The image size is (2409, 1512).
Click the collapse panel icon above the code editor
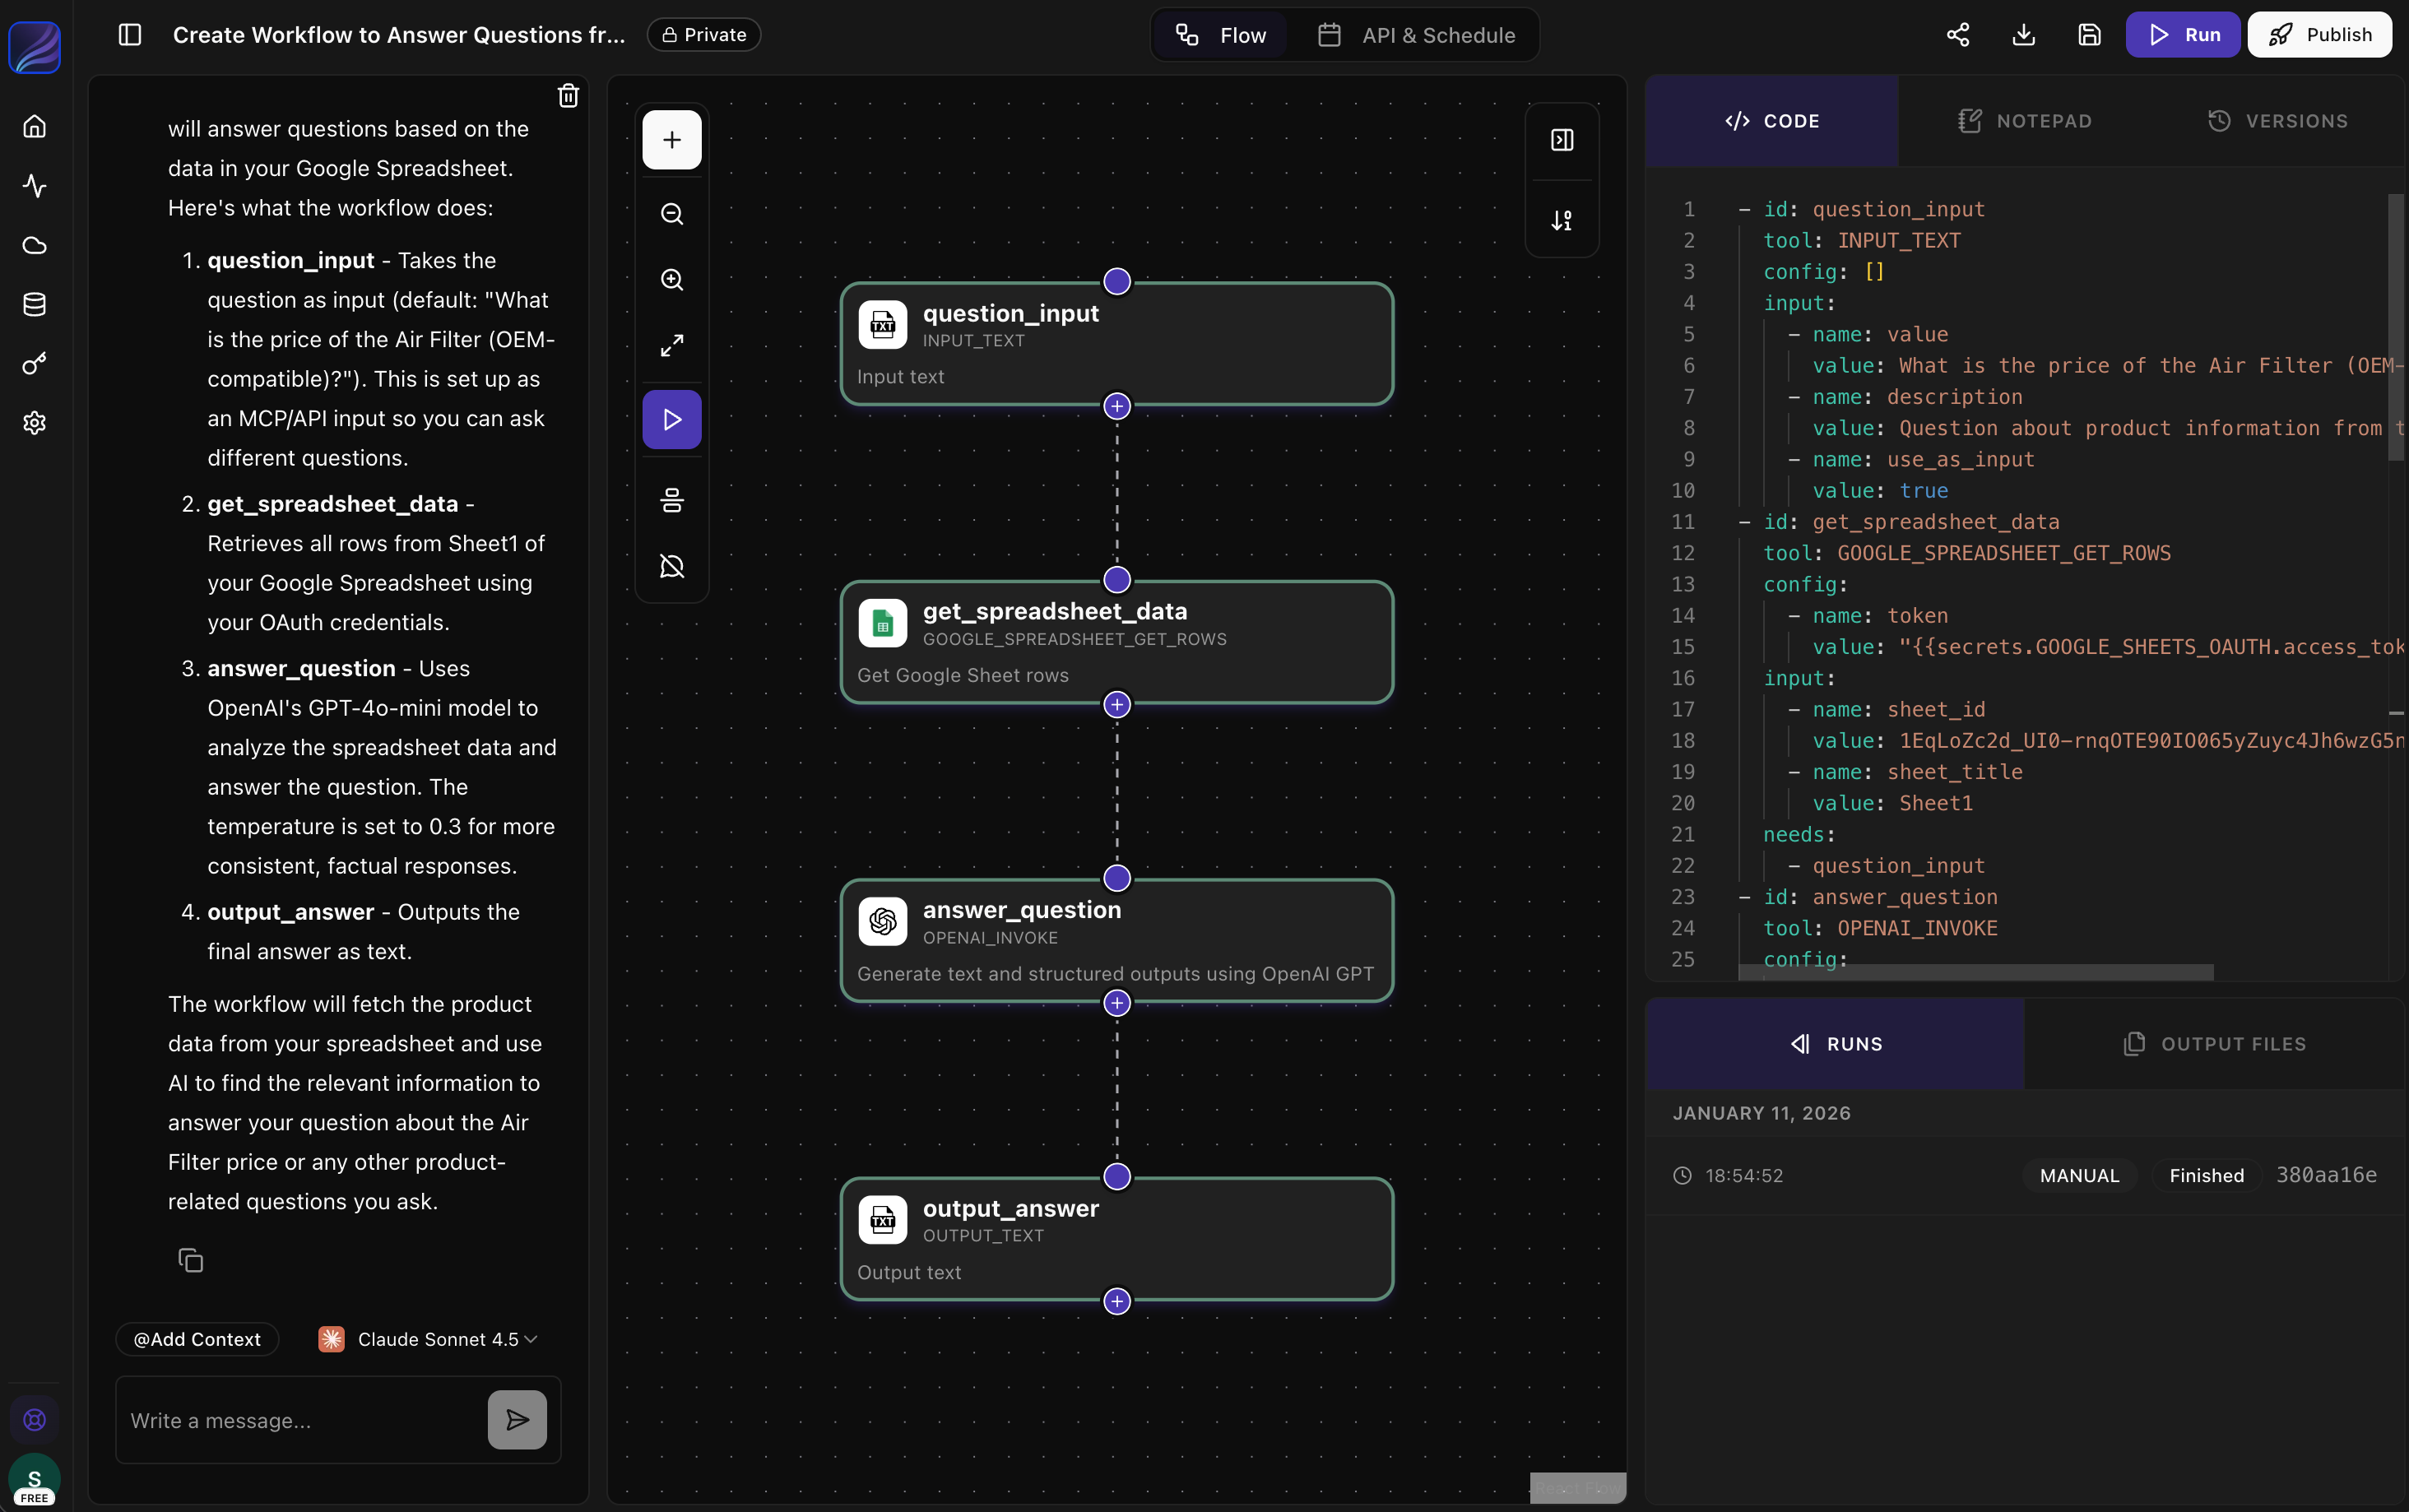click(1561, 140)
